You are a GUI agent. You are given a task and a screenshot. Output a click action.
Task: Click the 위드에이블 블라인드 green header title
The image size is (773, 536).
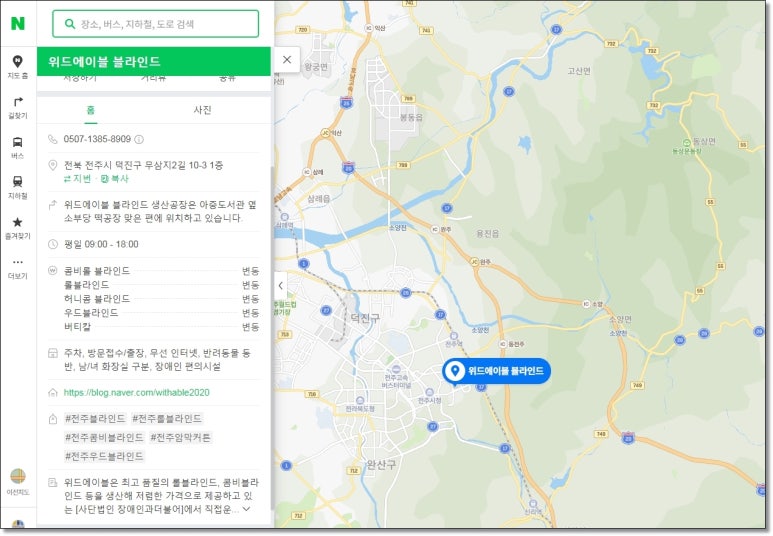pyautogui.click(x=105, y=62)
